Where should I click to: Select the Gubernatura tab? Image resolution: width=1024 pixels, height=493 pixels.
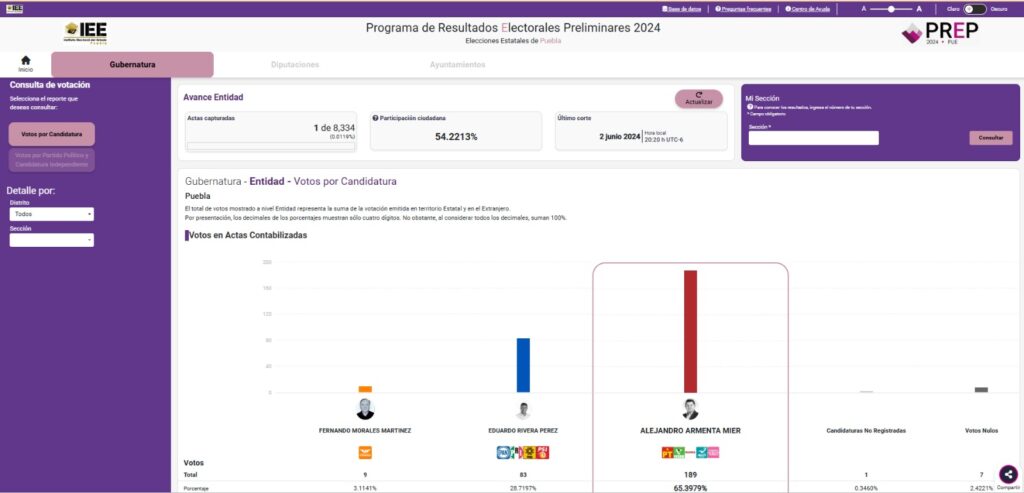[x=132, y=65]
